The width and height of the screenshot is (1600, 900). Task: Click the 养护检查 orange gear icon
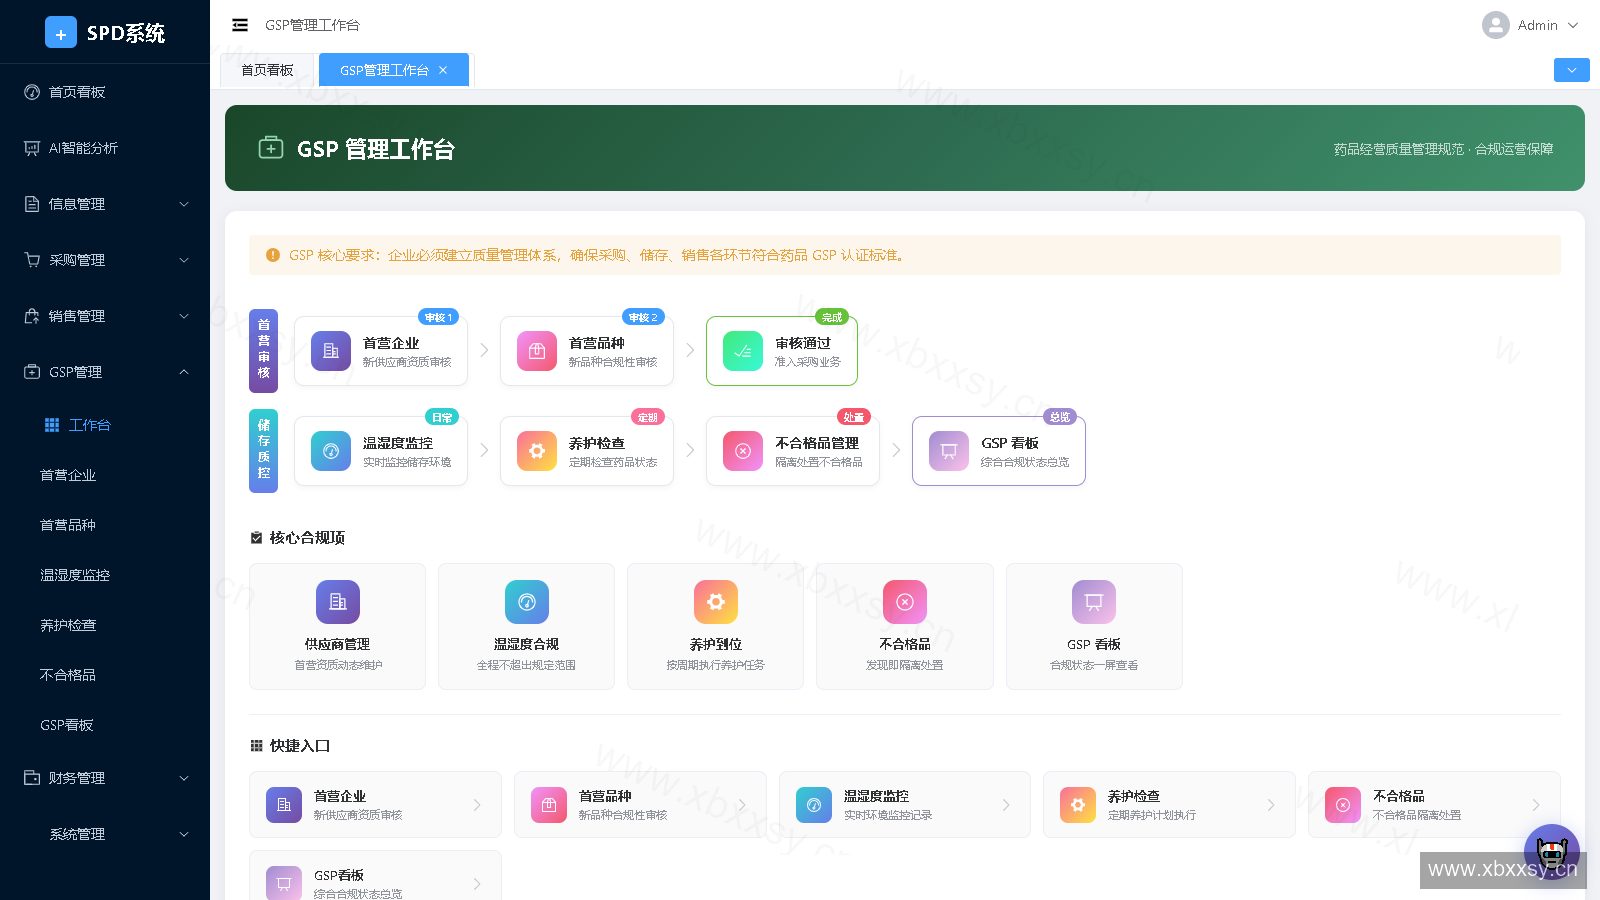(537, 451)
